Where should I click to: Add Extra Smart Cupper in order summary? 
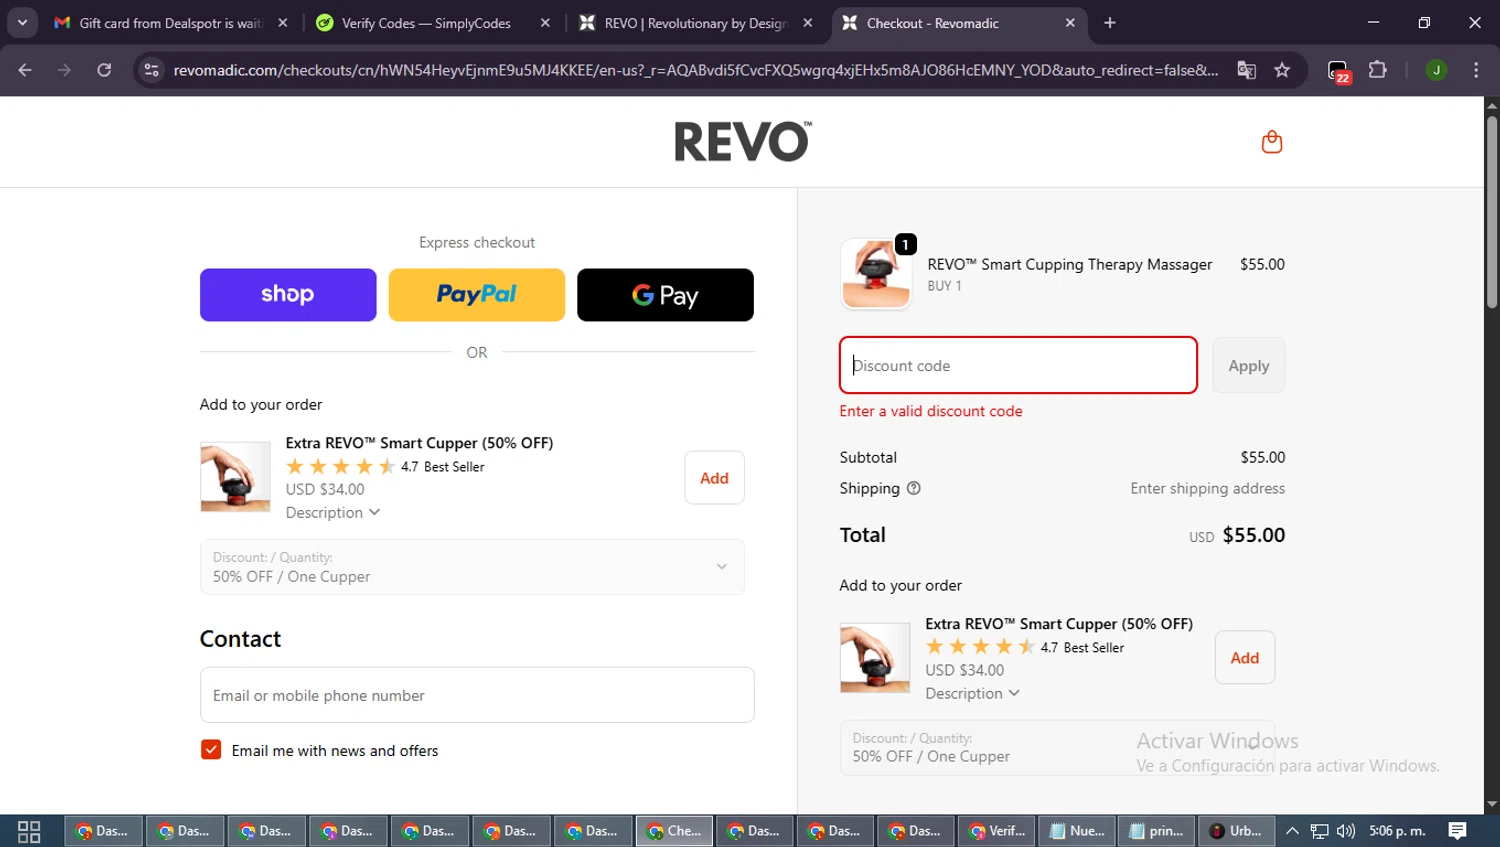[1245, 658]
